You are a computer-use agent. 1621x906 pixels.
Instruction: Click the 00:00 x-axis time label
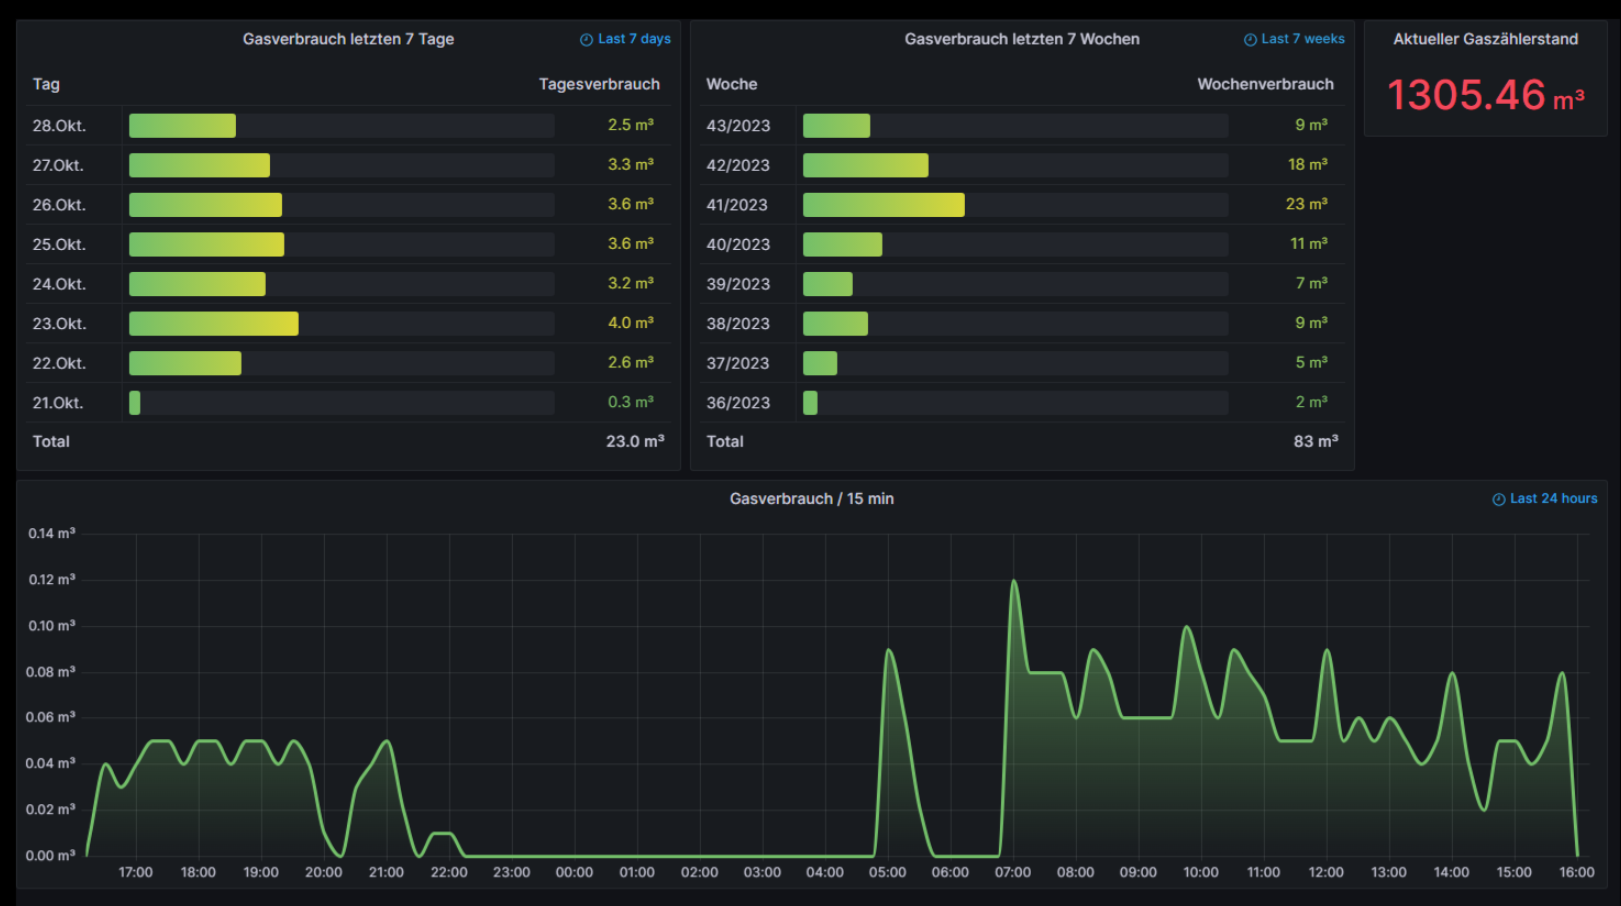tap(574, 873)
